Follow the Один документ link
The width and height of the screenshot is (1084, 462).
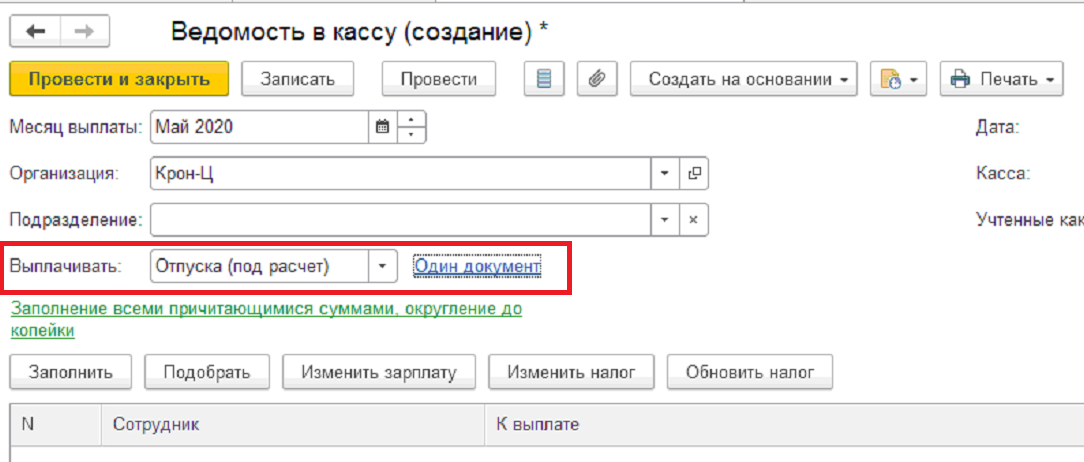click(x=477, y=267)
